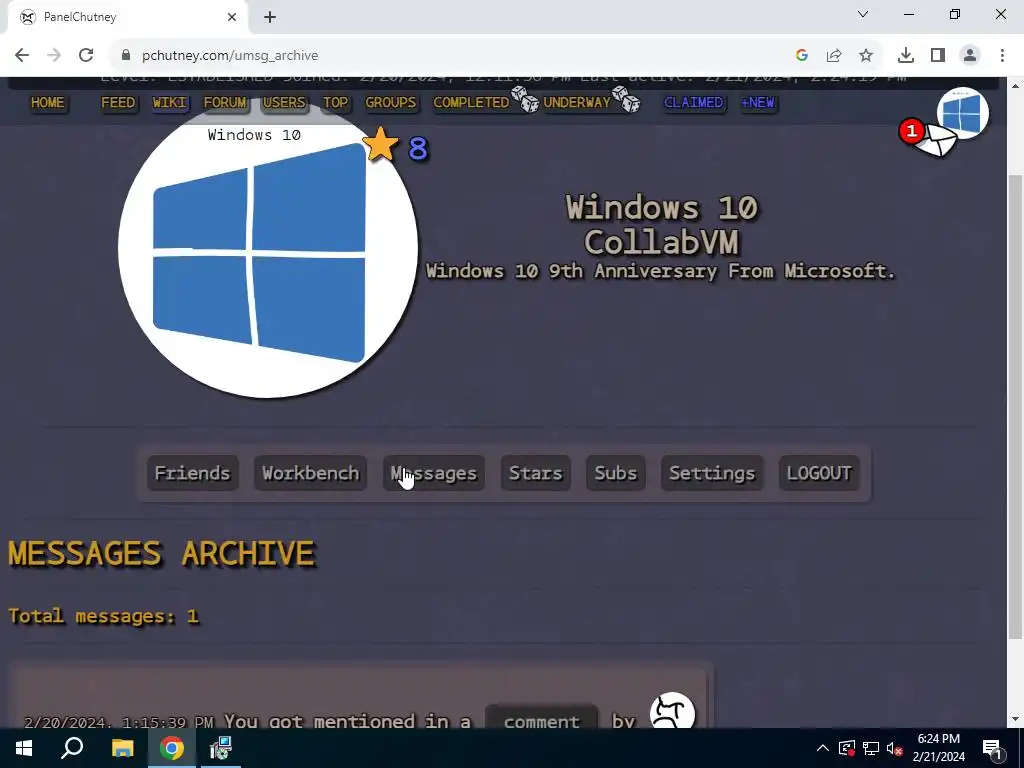Click the installer icon on the taskbar
Image resolution: width=1024 pixels, height=768 pixels.
[x=221, y=748]
